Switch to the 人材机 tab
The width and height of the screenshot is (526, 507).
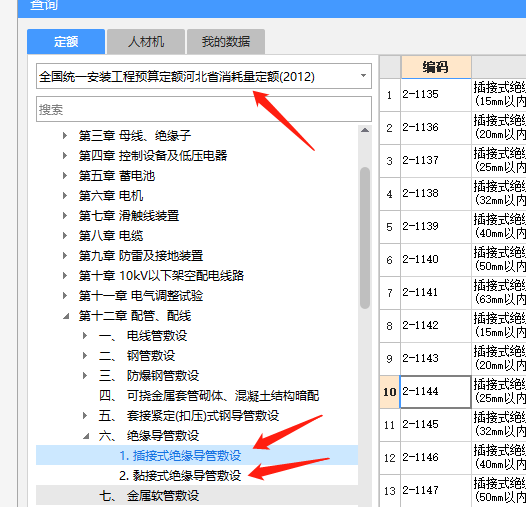146,42
